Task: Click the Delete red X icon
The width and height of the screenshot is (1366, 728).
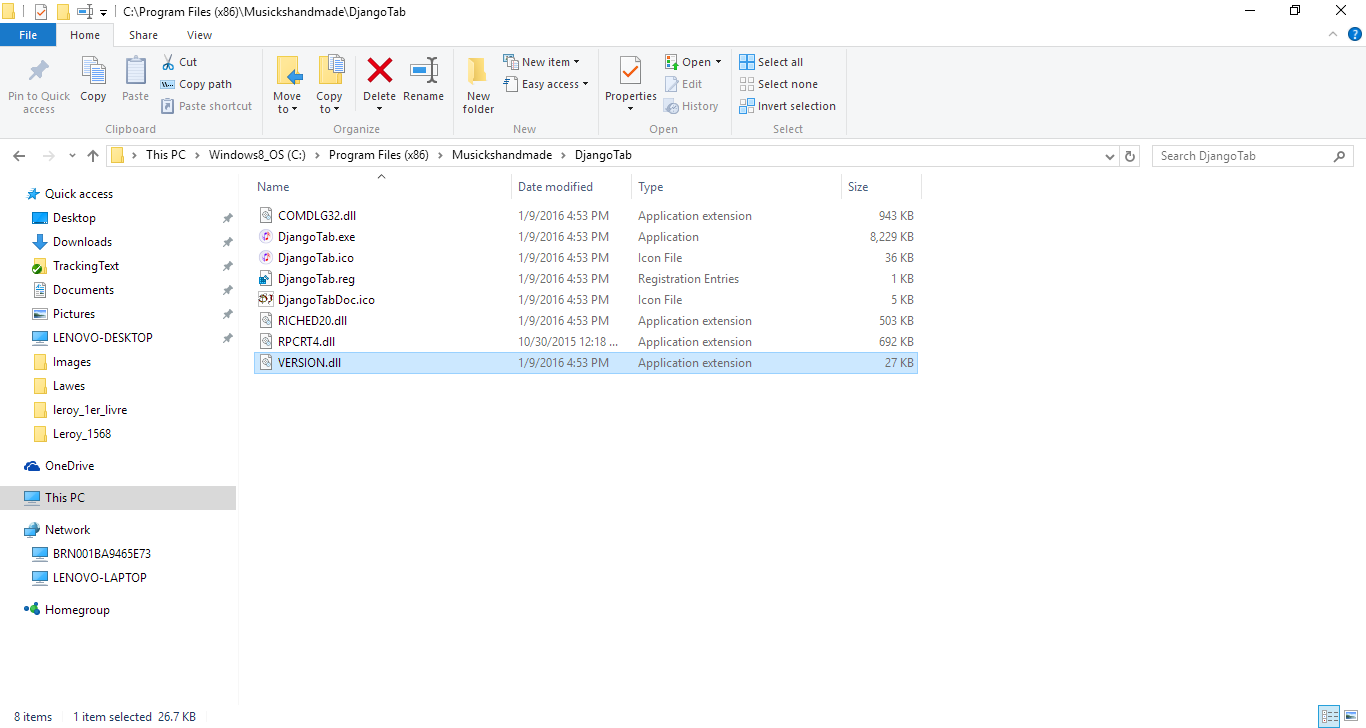Action: [x=379, y=72]
